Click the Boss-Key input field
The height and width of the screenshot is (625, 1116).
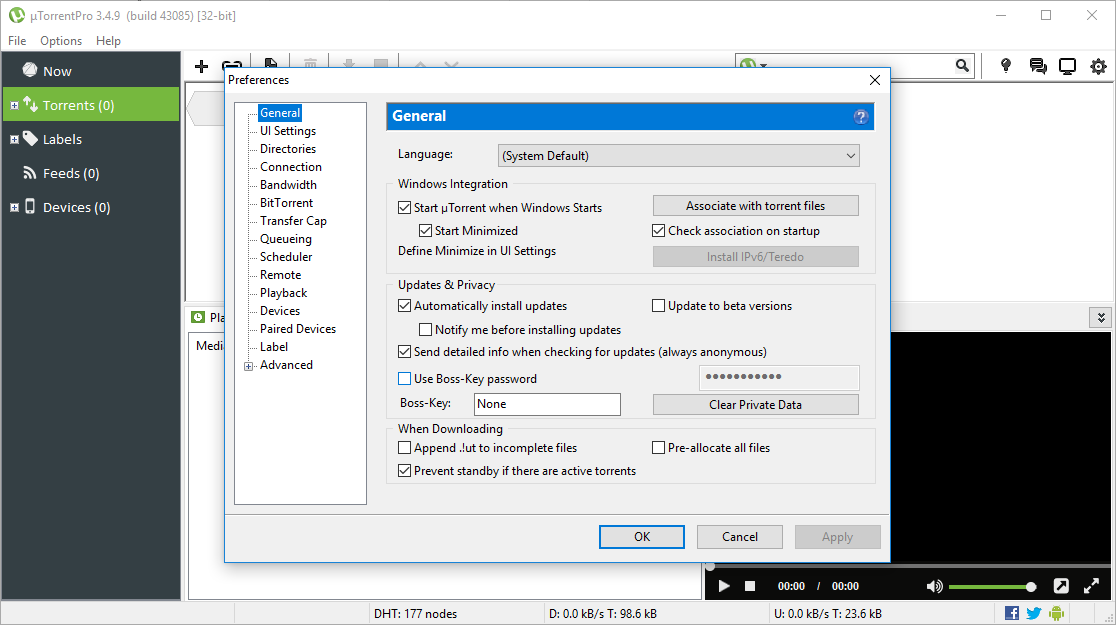(x=547, y=404)
